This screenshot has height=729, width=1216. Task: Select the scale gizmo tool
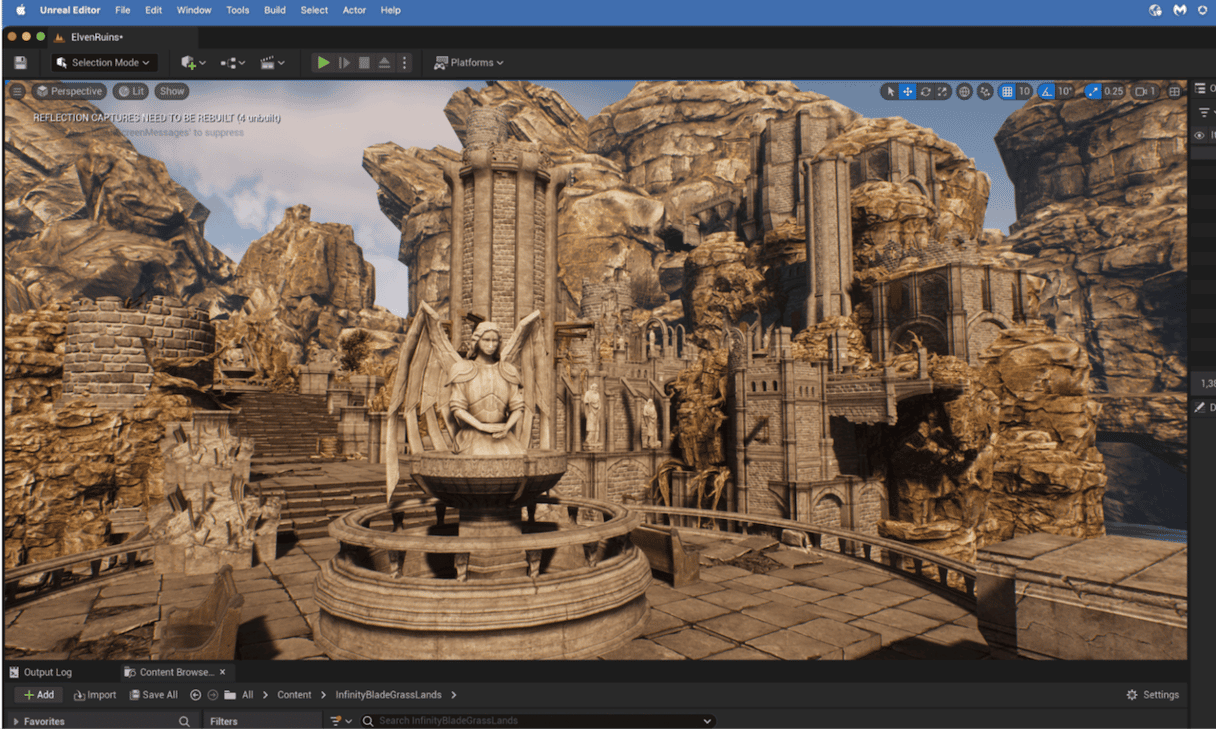coord(942,92)
